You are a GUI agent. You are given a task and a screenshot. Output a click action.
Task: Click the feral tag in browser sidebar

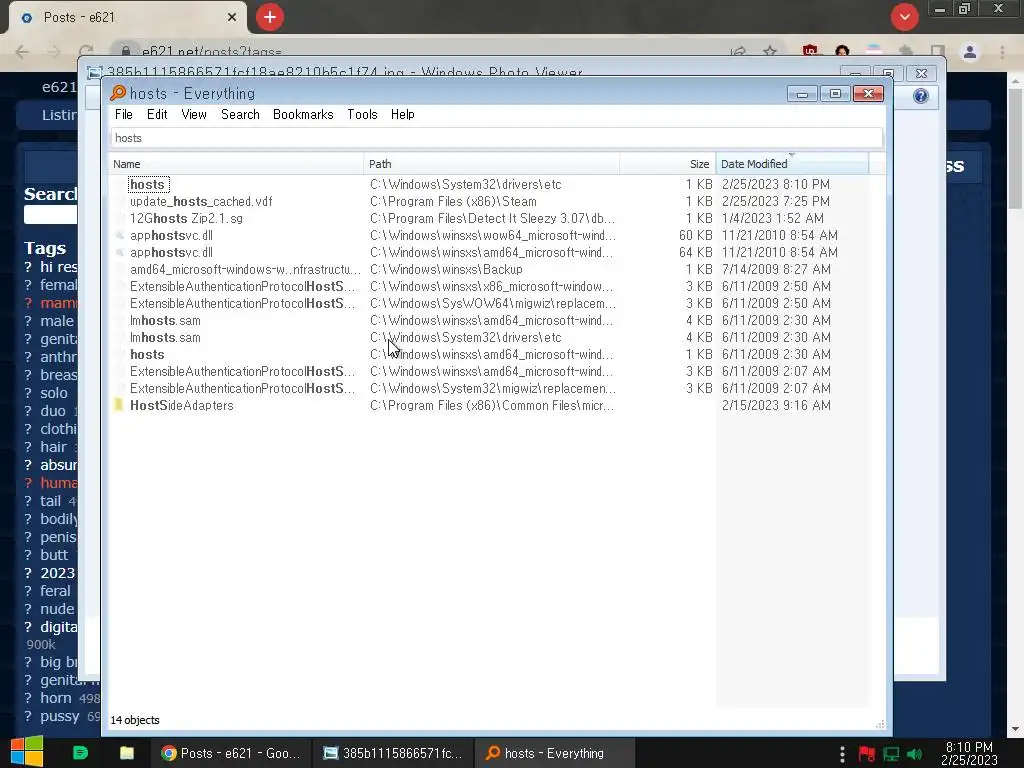[x=55, y=591]
